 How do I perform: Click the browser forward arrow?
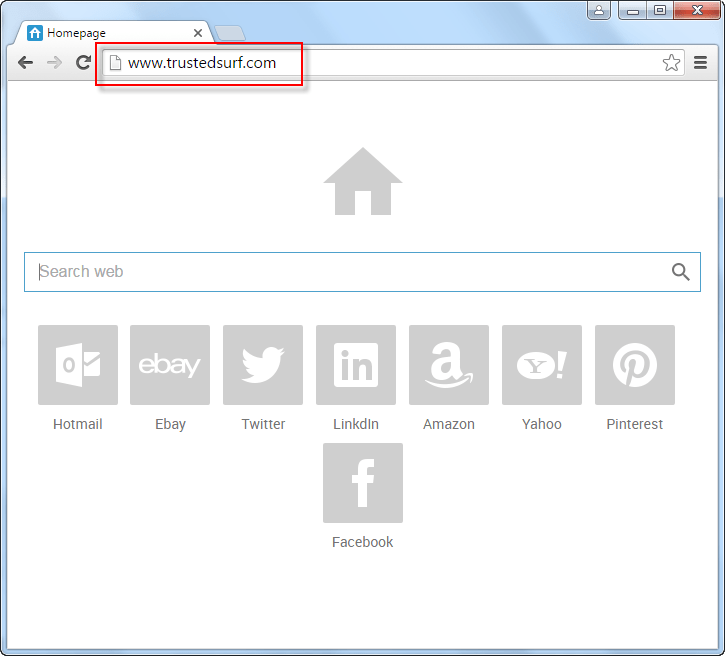coord(55,62)
